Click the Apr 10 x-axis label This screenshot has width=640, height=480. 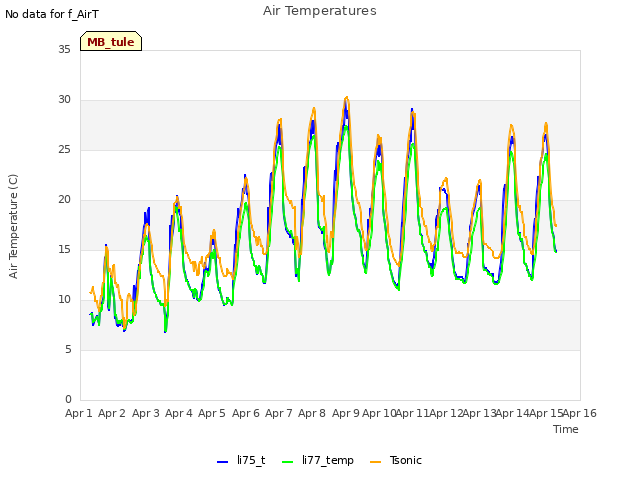[379, 413]
